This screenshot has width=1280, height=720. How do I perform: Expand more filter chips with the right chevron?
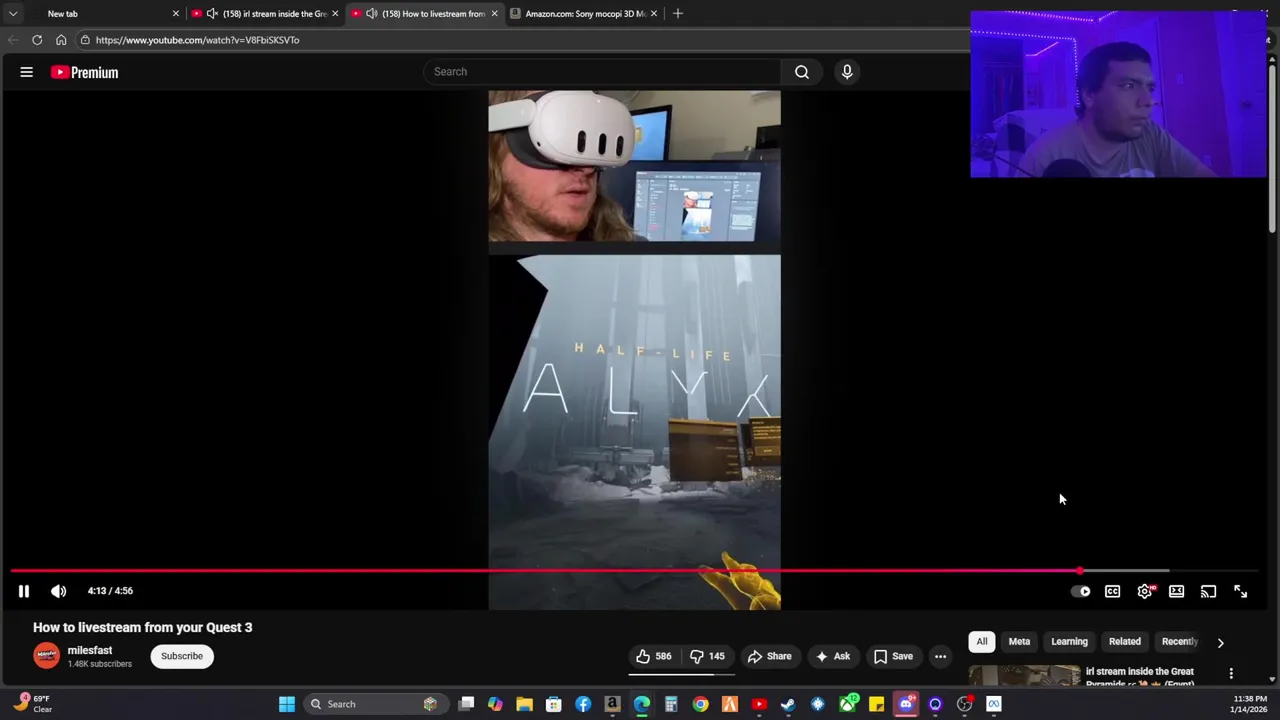coord(1220,642)
